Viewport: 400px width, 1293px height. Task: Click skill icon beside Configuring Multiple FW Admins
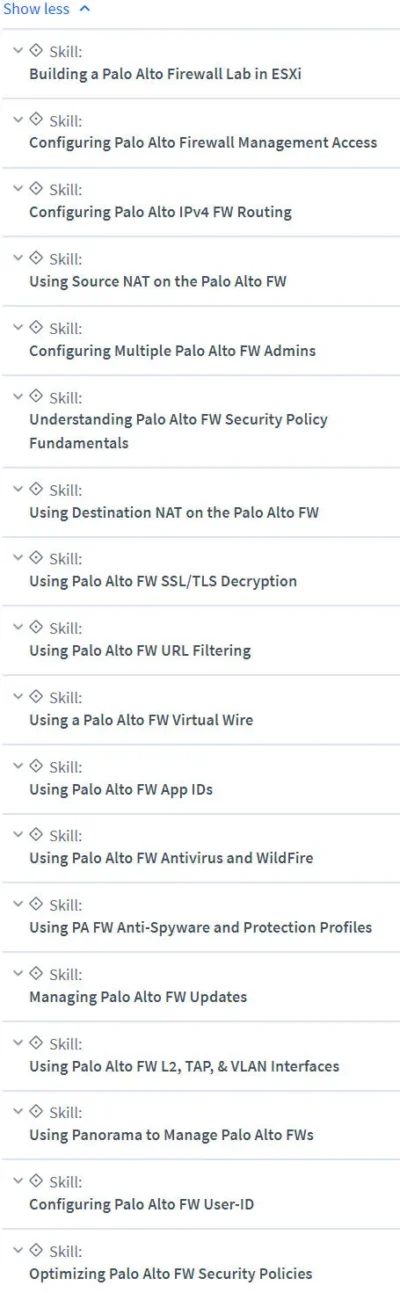point(37,327)
